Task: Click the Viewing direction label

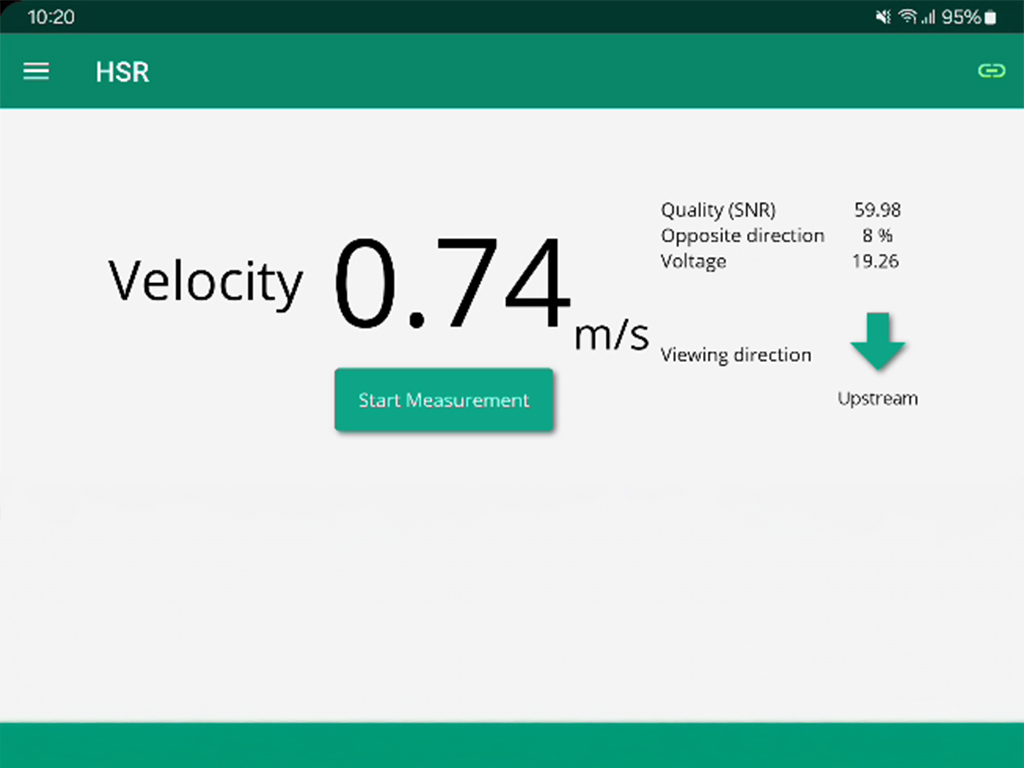Action: 736,355
